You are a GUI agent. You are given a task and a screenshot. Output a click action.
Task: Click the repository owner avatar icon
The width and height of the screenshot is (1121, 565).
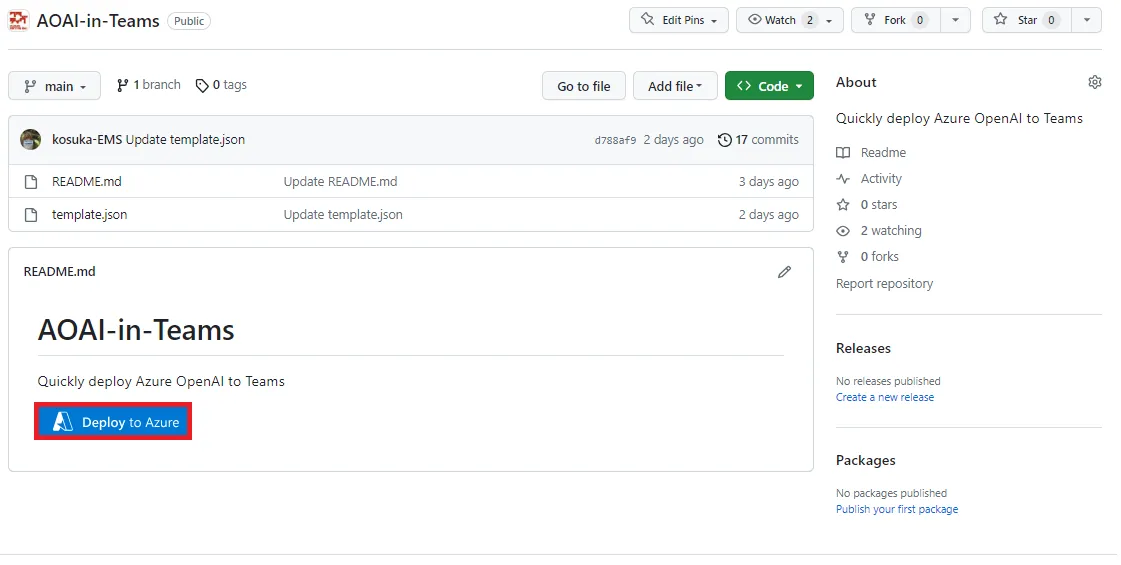coord(19,20)
